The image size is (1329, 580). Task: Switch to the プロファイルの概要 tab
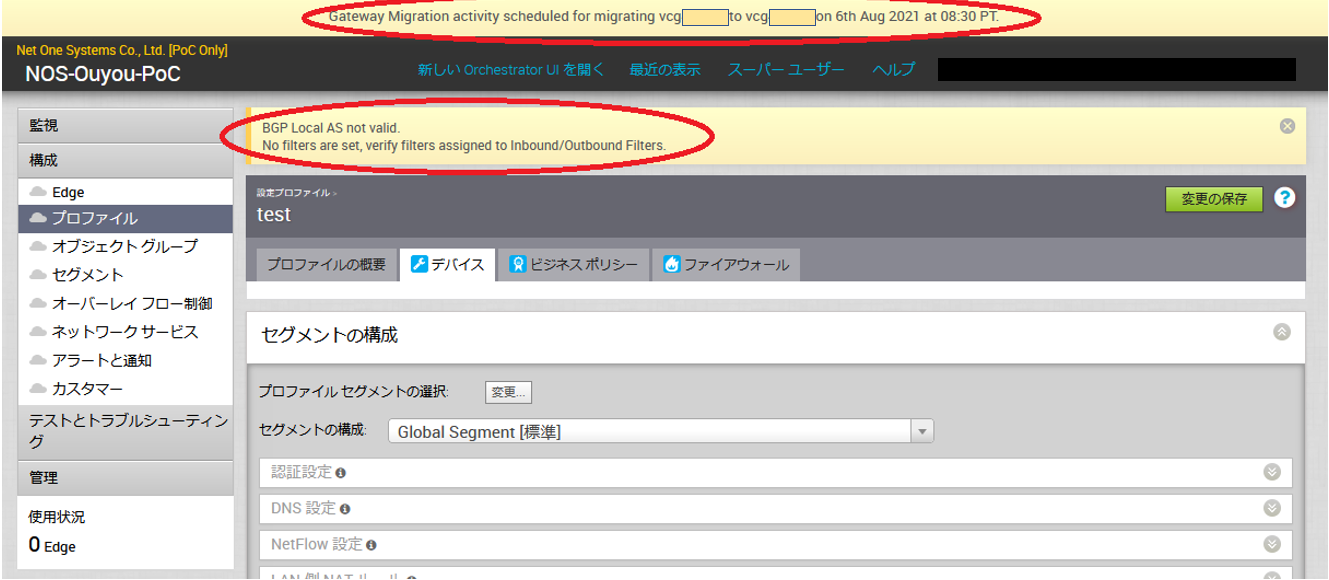pos(325,265)
